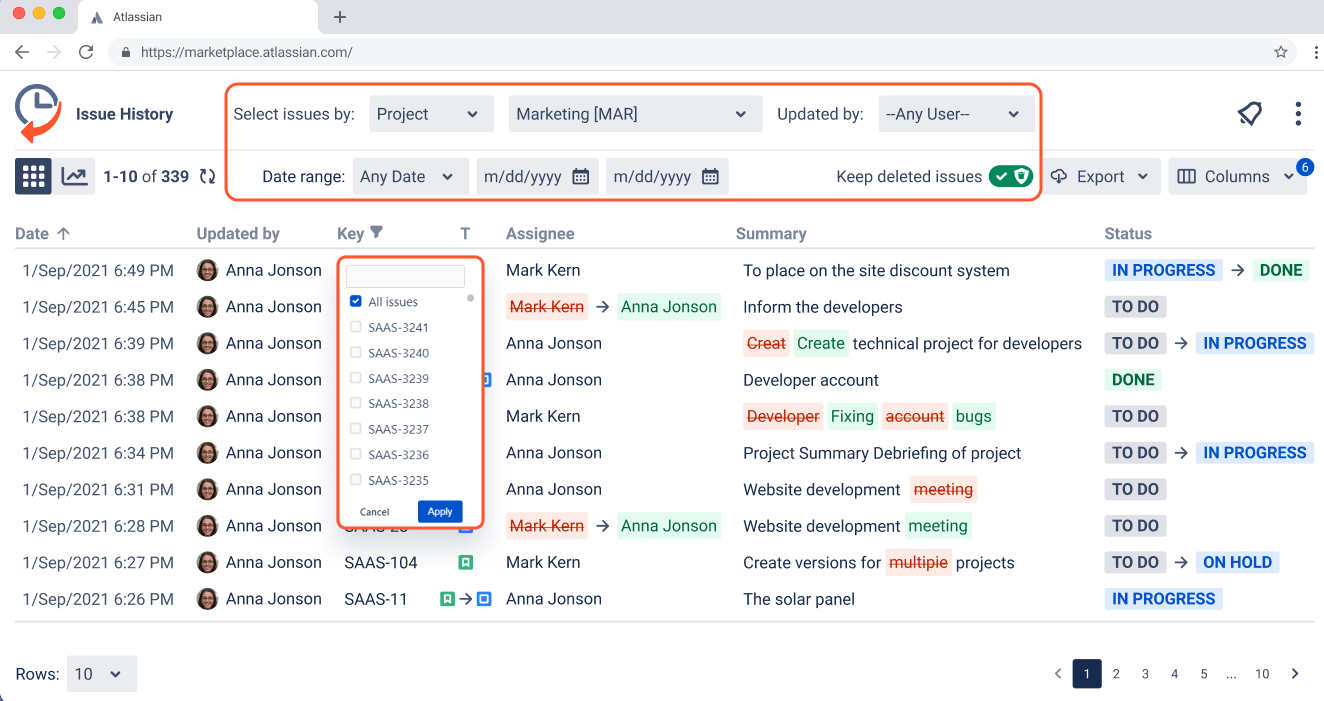The image size is (1324, 701).
Task: Open the Rows per page selector
Action: (x=100, y=673)
